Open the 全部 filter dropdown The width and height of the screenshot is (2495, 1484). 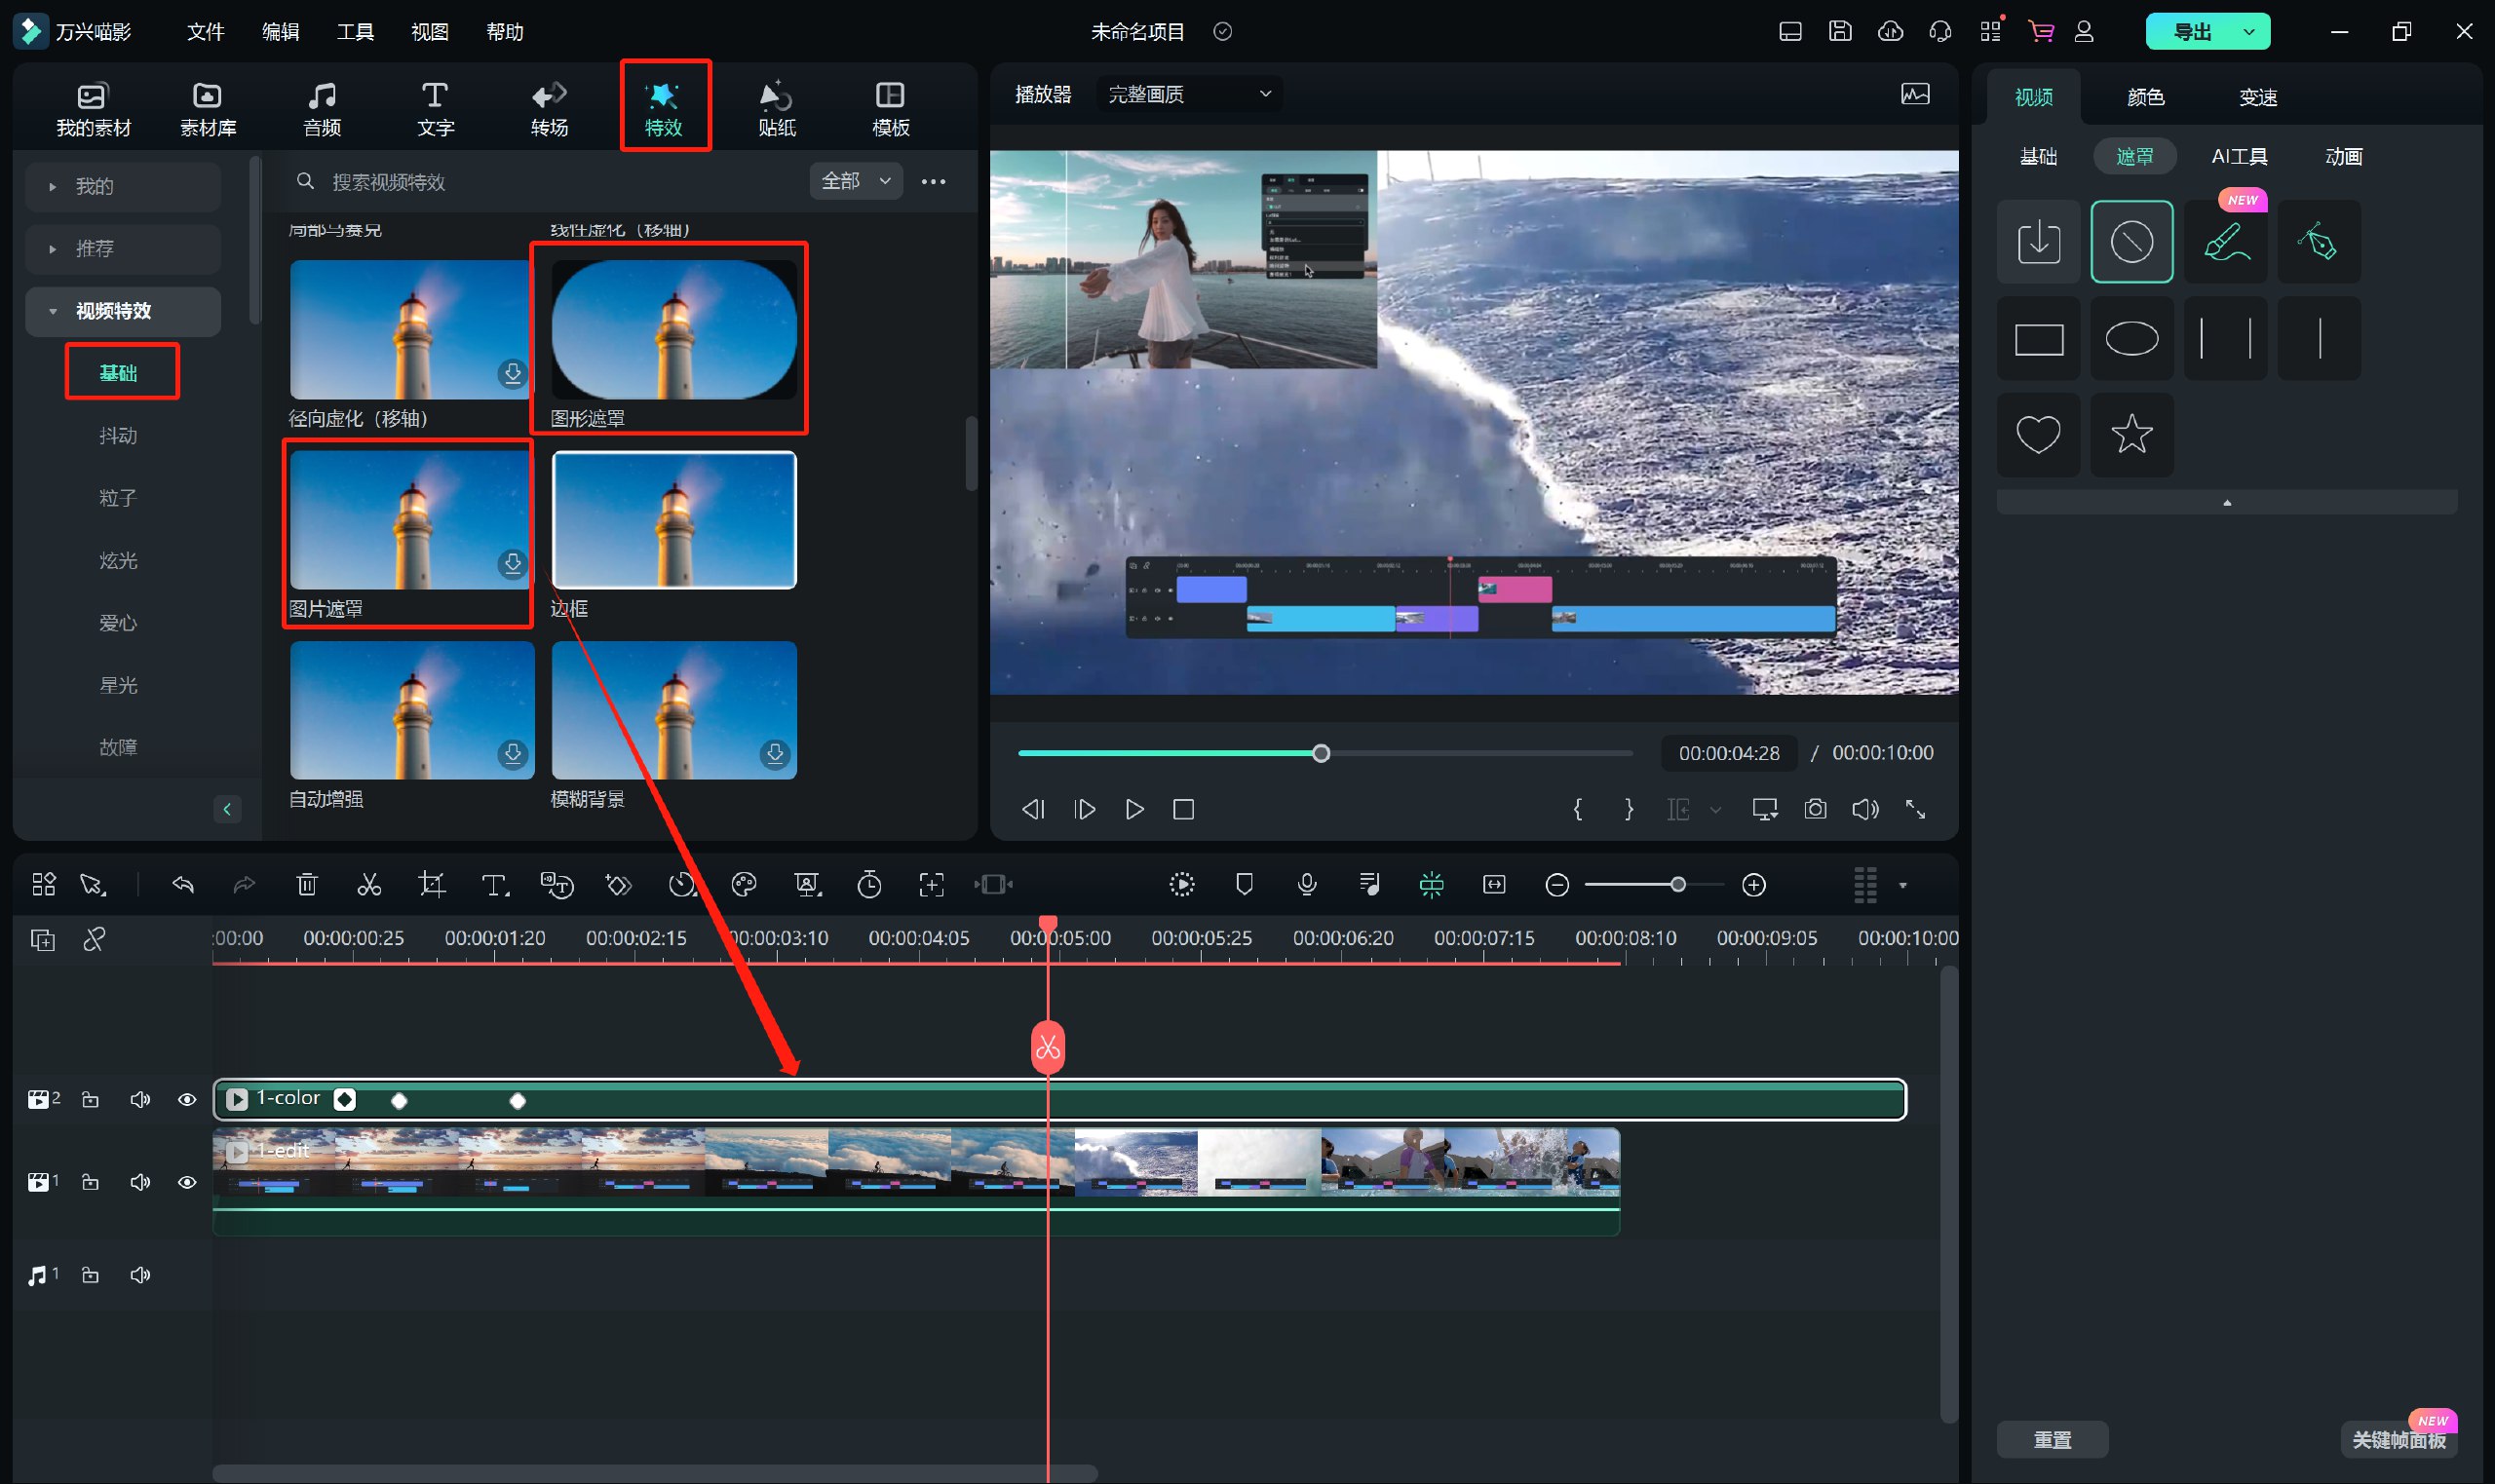(855, 181)
